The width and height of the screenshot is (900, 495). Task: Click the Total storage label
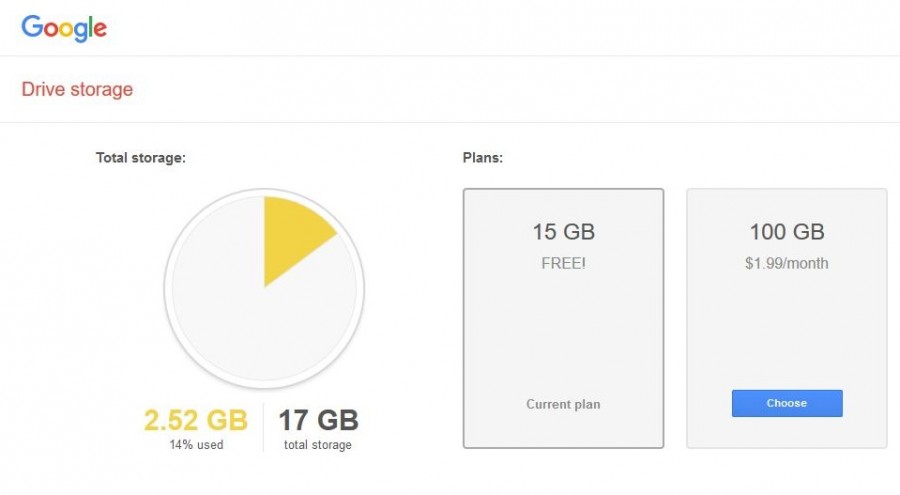[x=141, y=158]
